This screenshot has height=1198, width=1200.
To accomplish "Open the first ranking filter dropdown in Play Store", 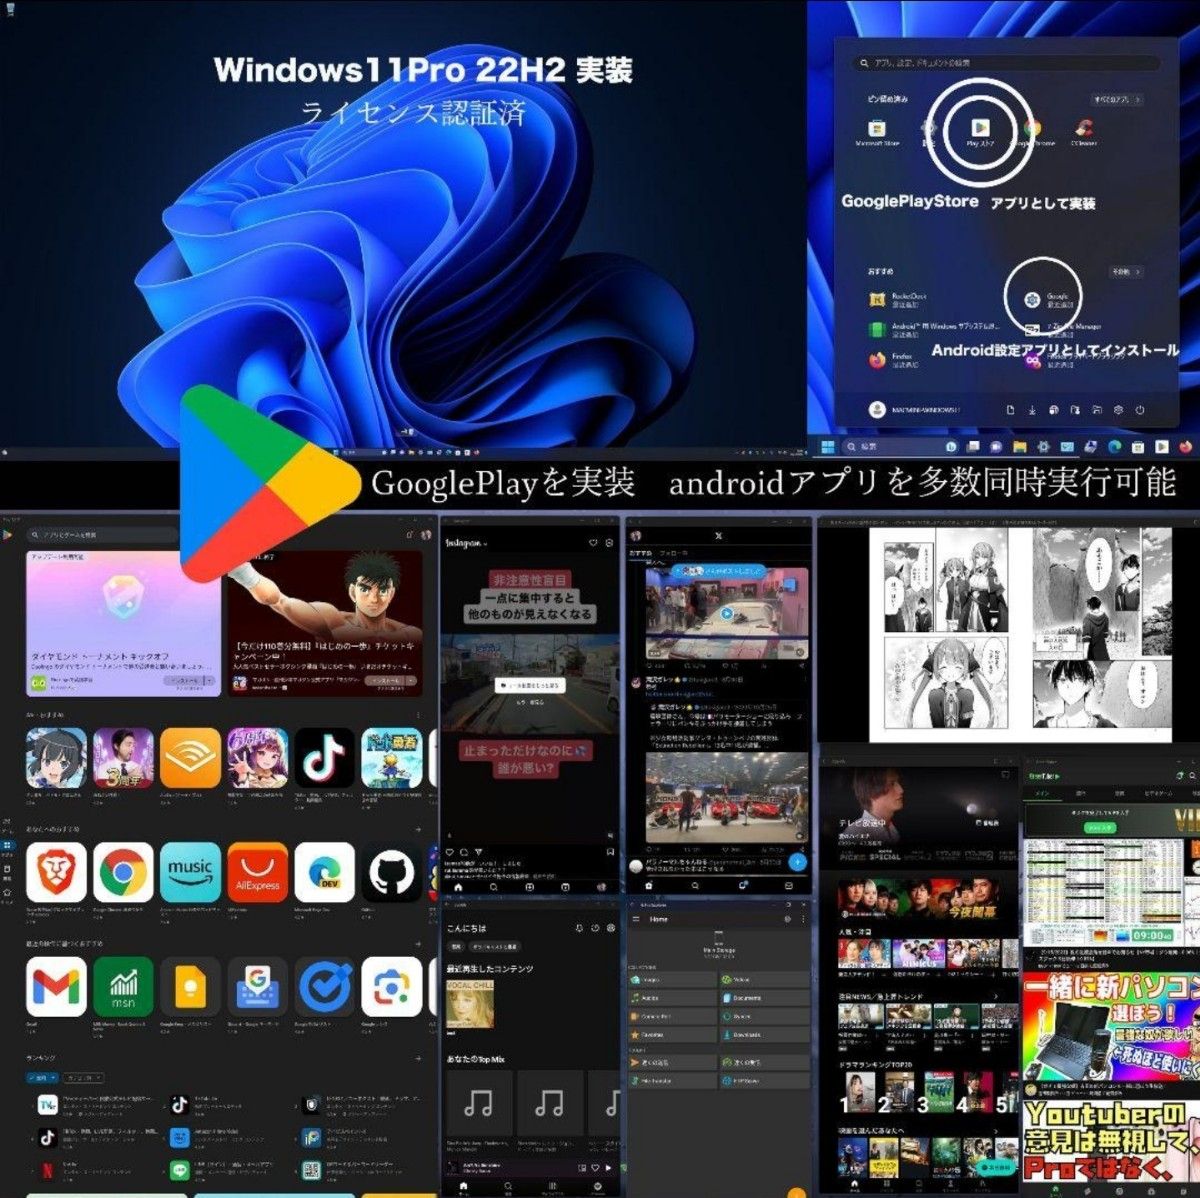I will tap(44, 1078).
